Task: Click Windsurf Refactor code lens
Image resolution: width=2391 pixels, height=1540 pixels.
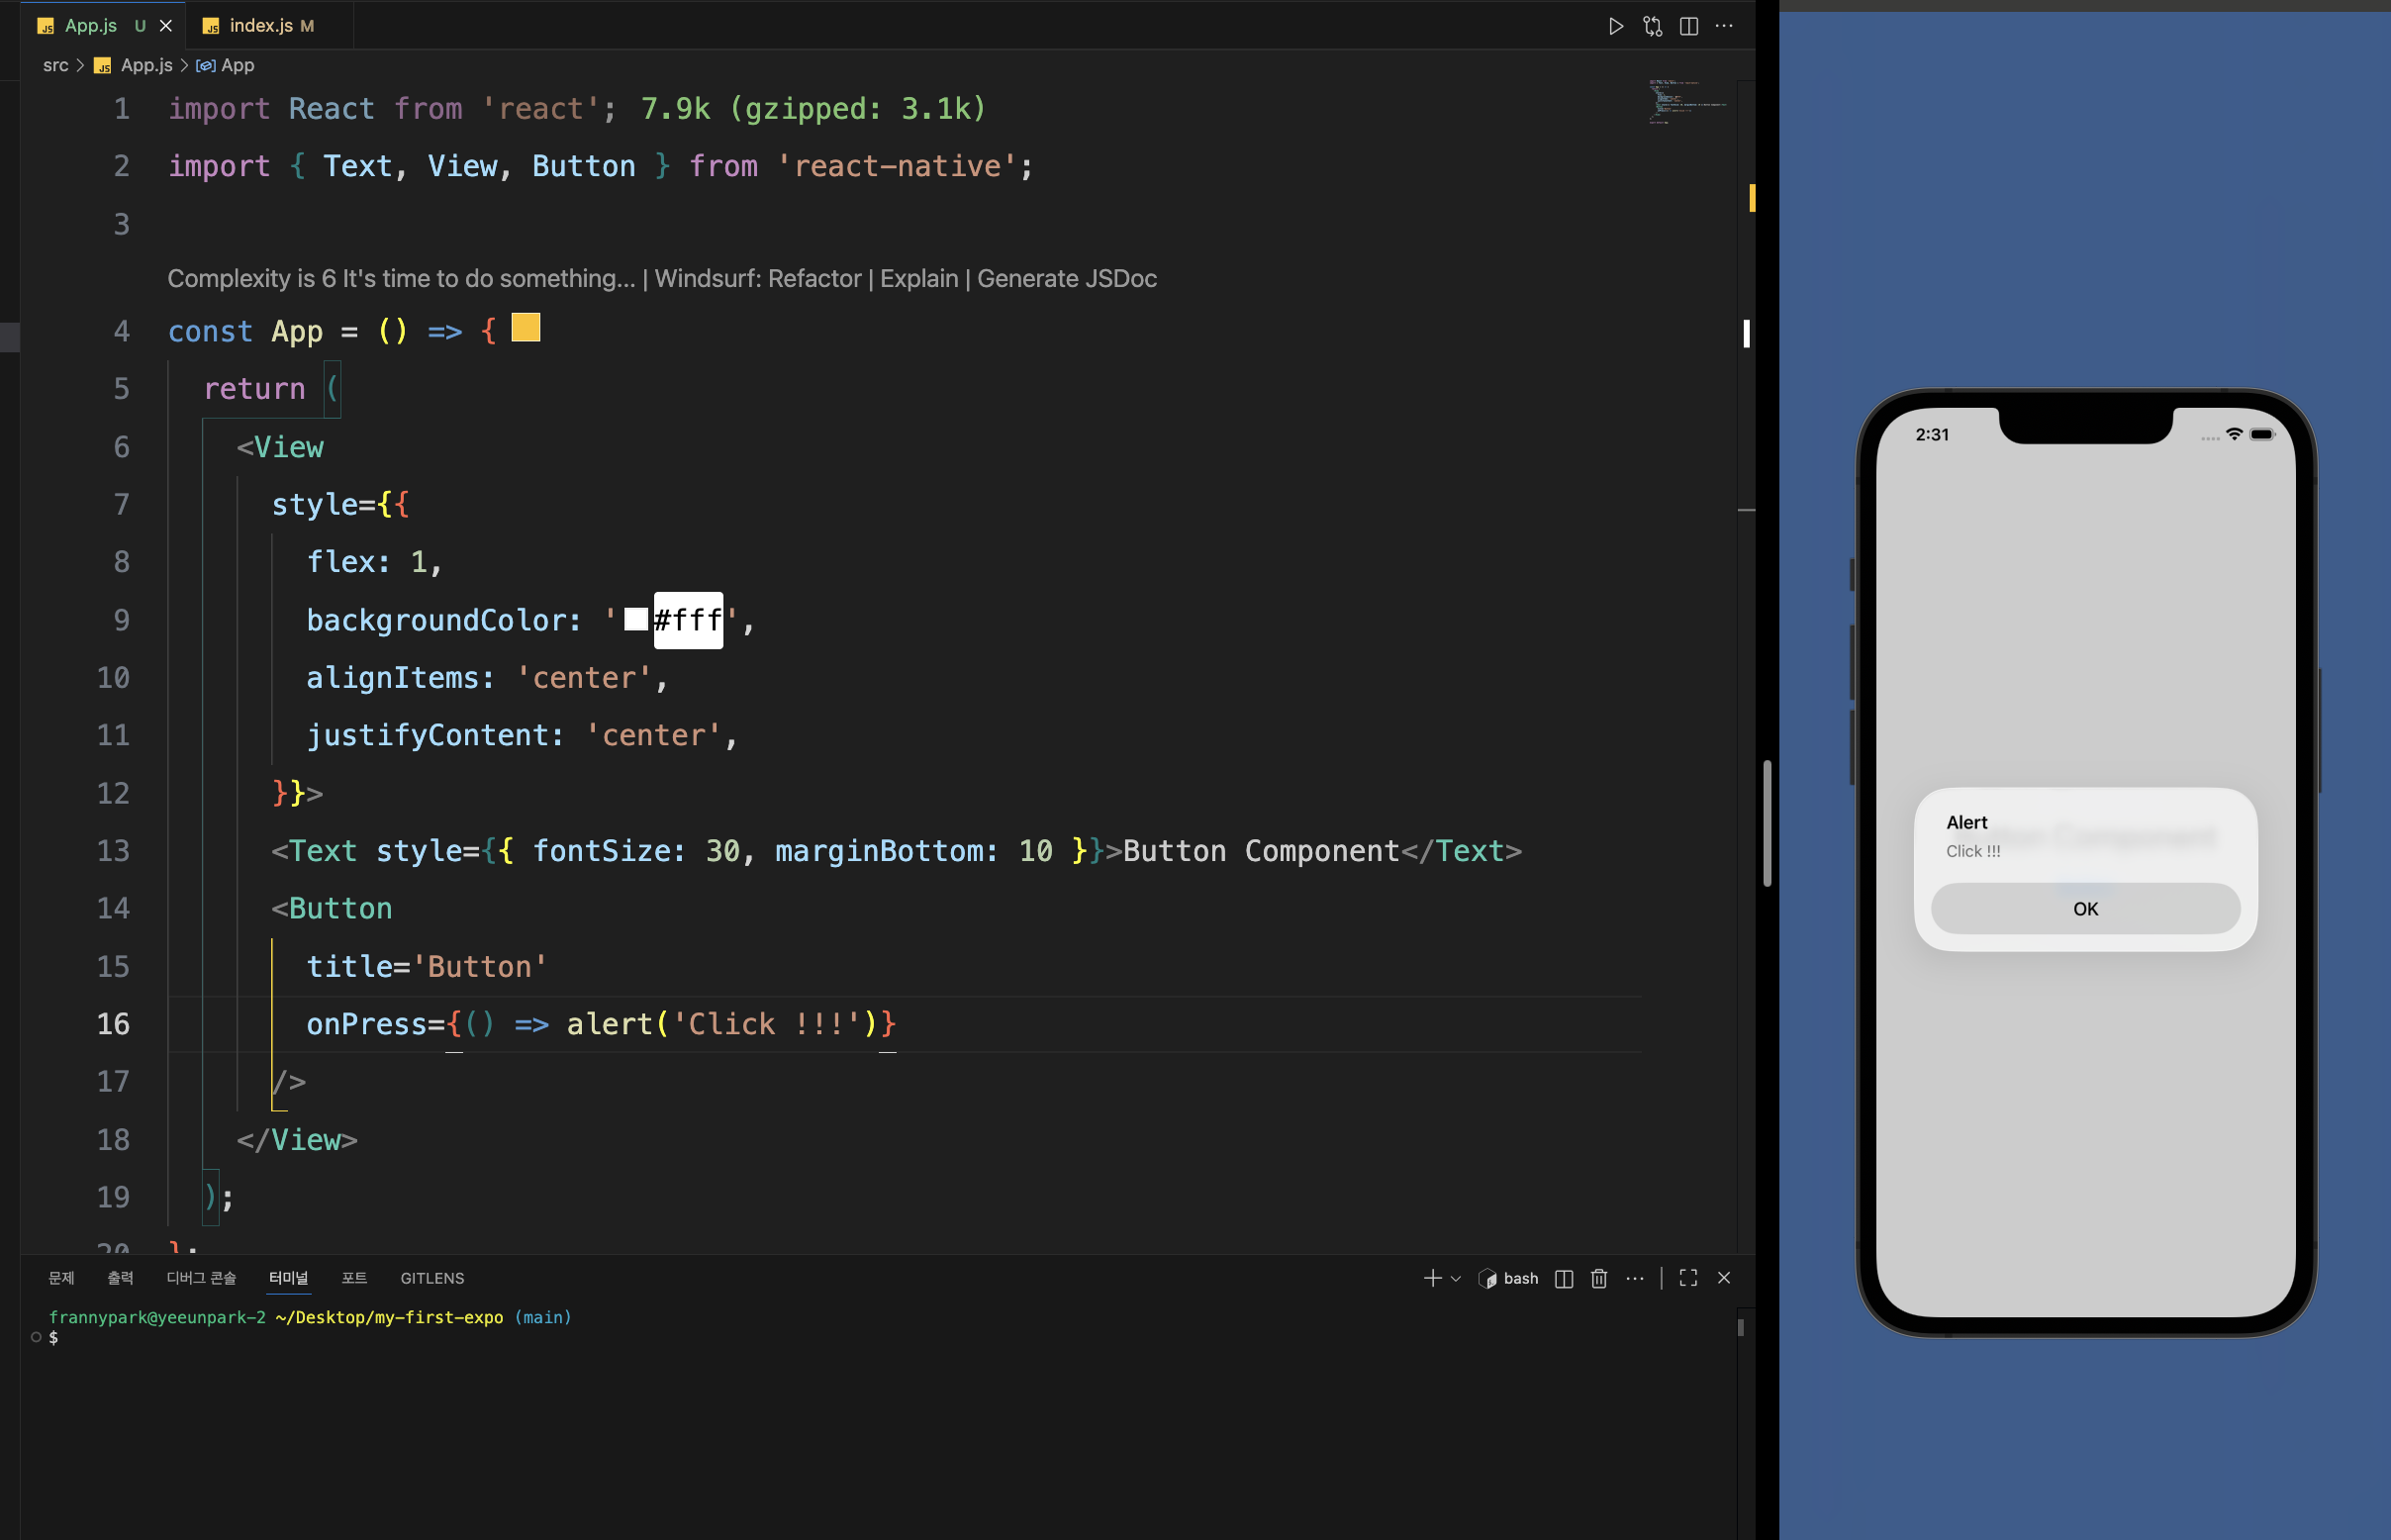Action: coord(758,278)
